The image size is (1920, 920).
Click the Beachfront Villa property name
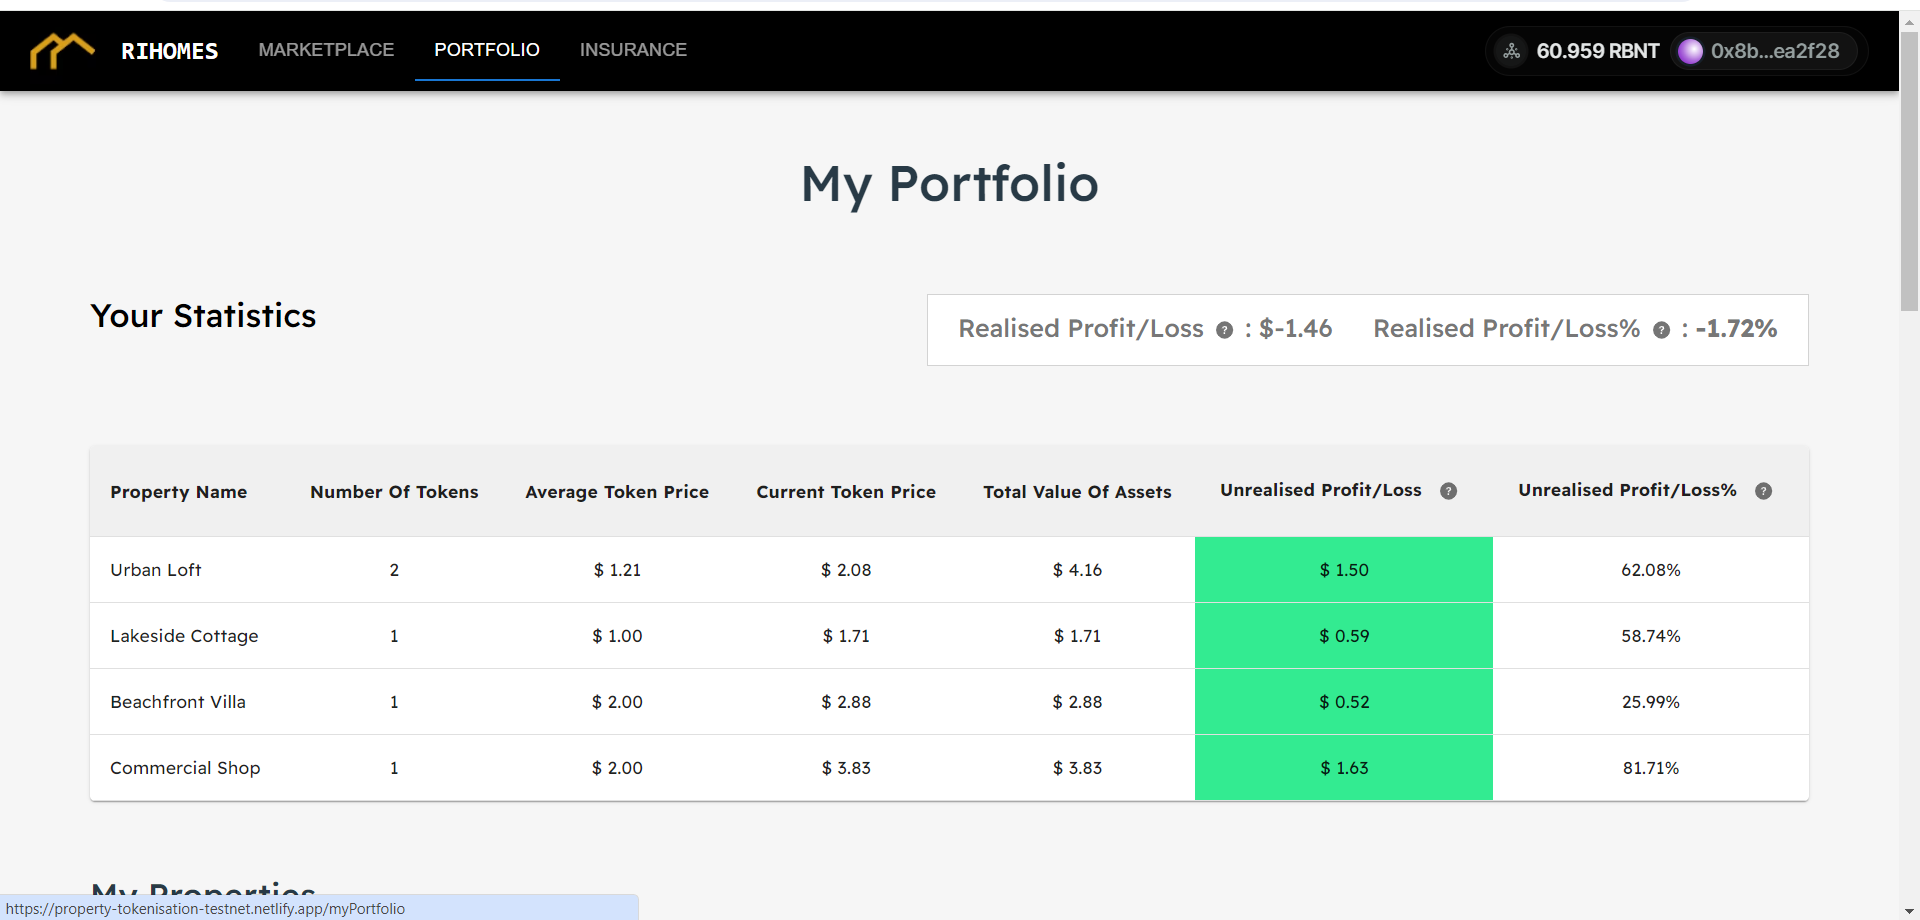pos(178,702)
